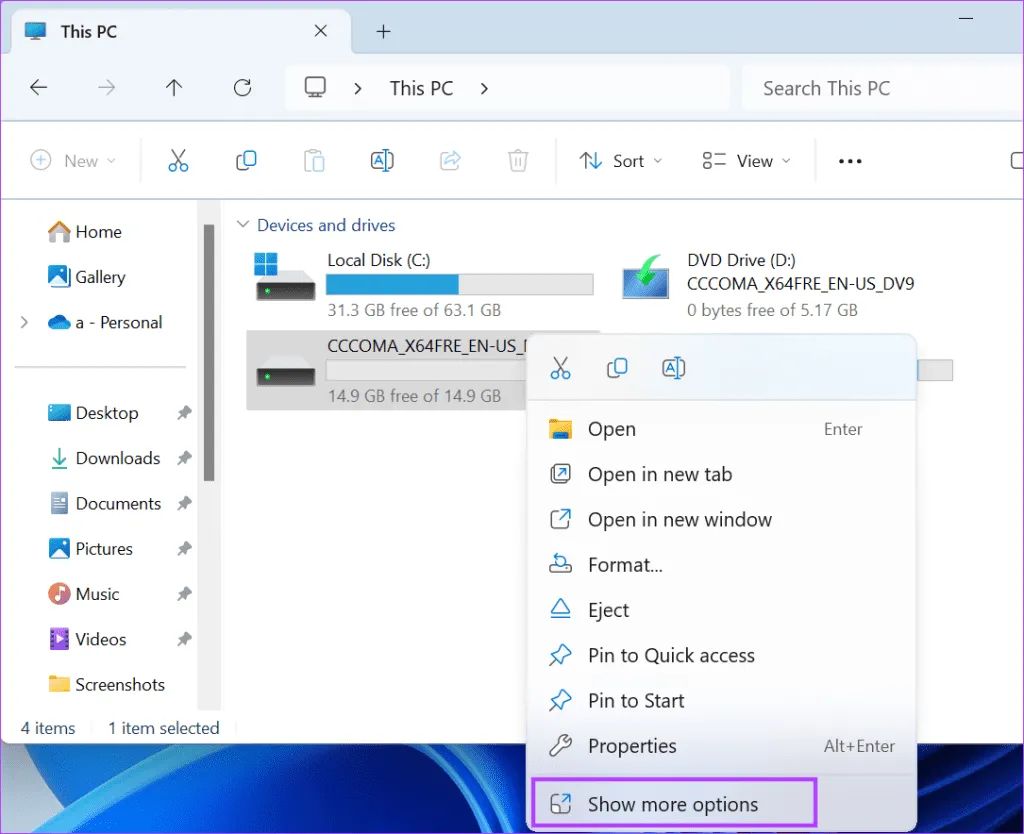1024x834 pixels.
Task: Add a new tab with plus button
Action: (x=382, y=31)
